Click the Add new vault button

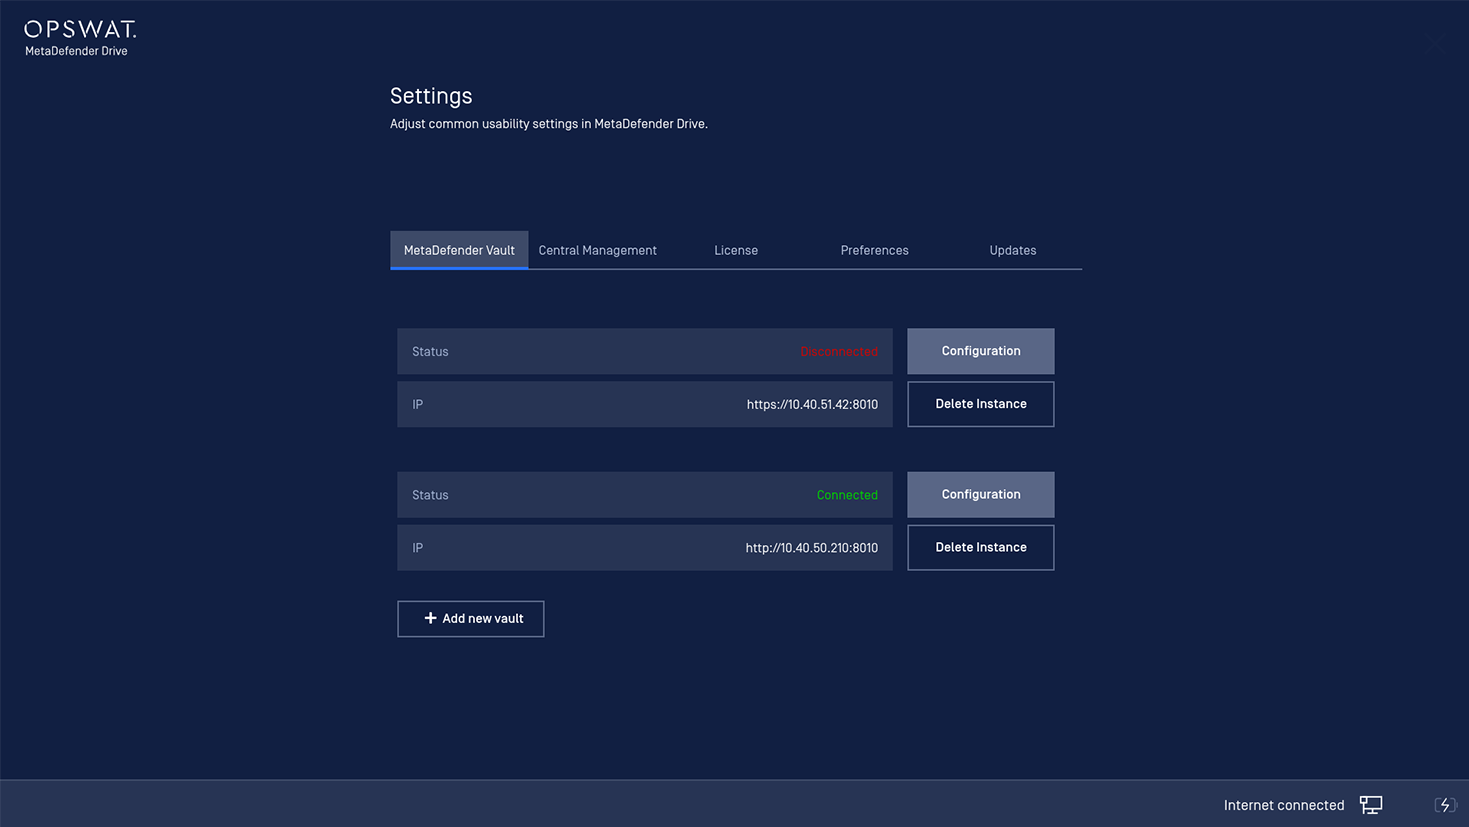(x=470, y=618)
